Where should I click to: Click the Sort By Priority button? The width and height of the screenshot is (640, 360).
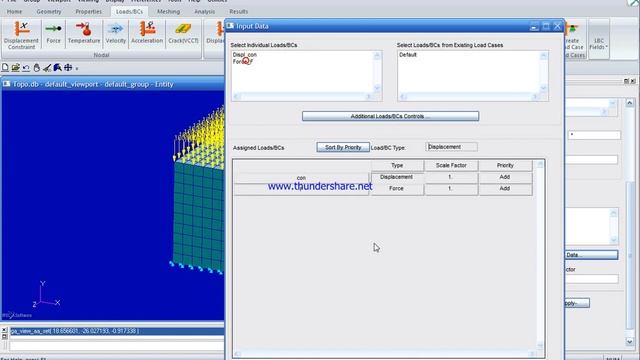click(343, 147)
